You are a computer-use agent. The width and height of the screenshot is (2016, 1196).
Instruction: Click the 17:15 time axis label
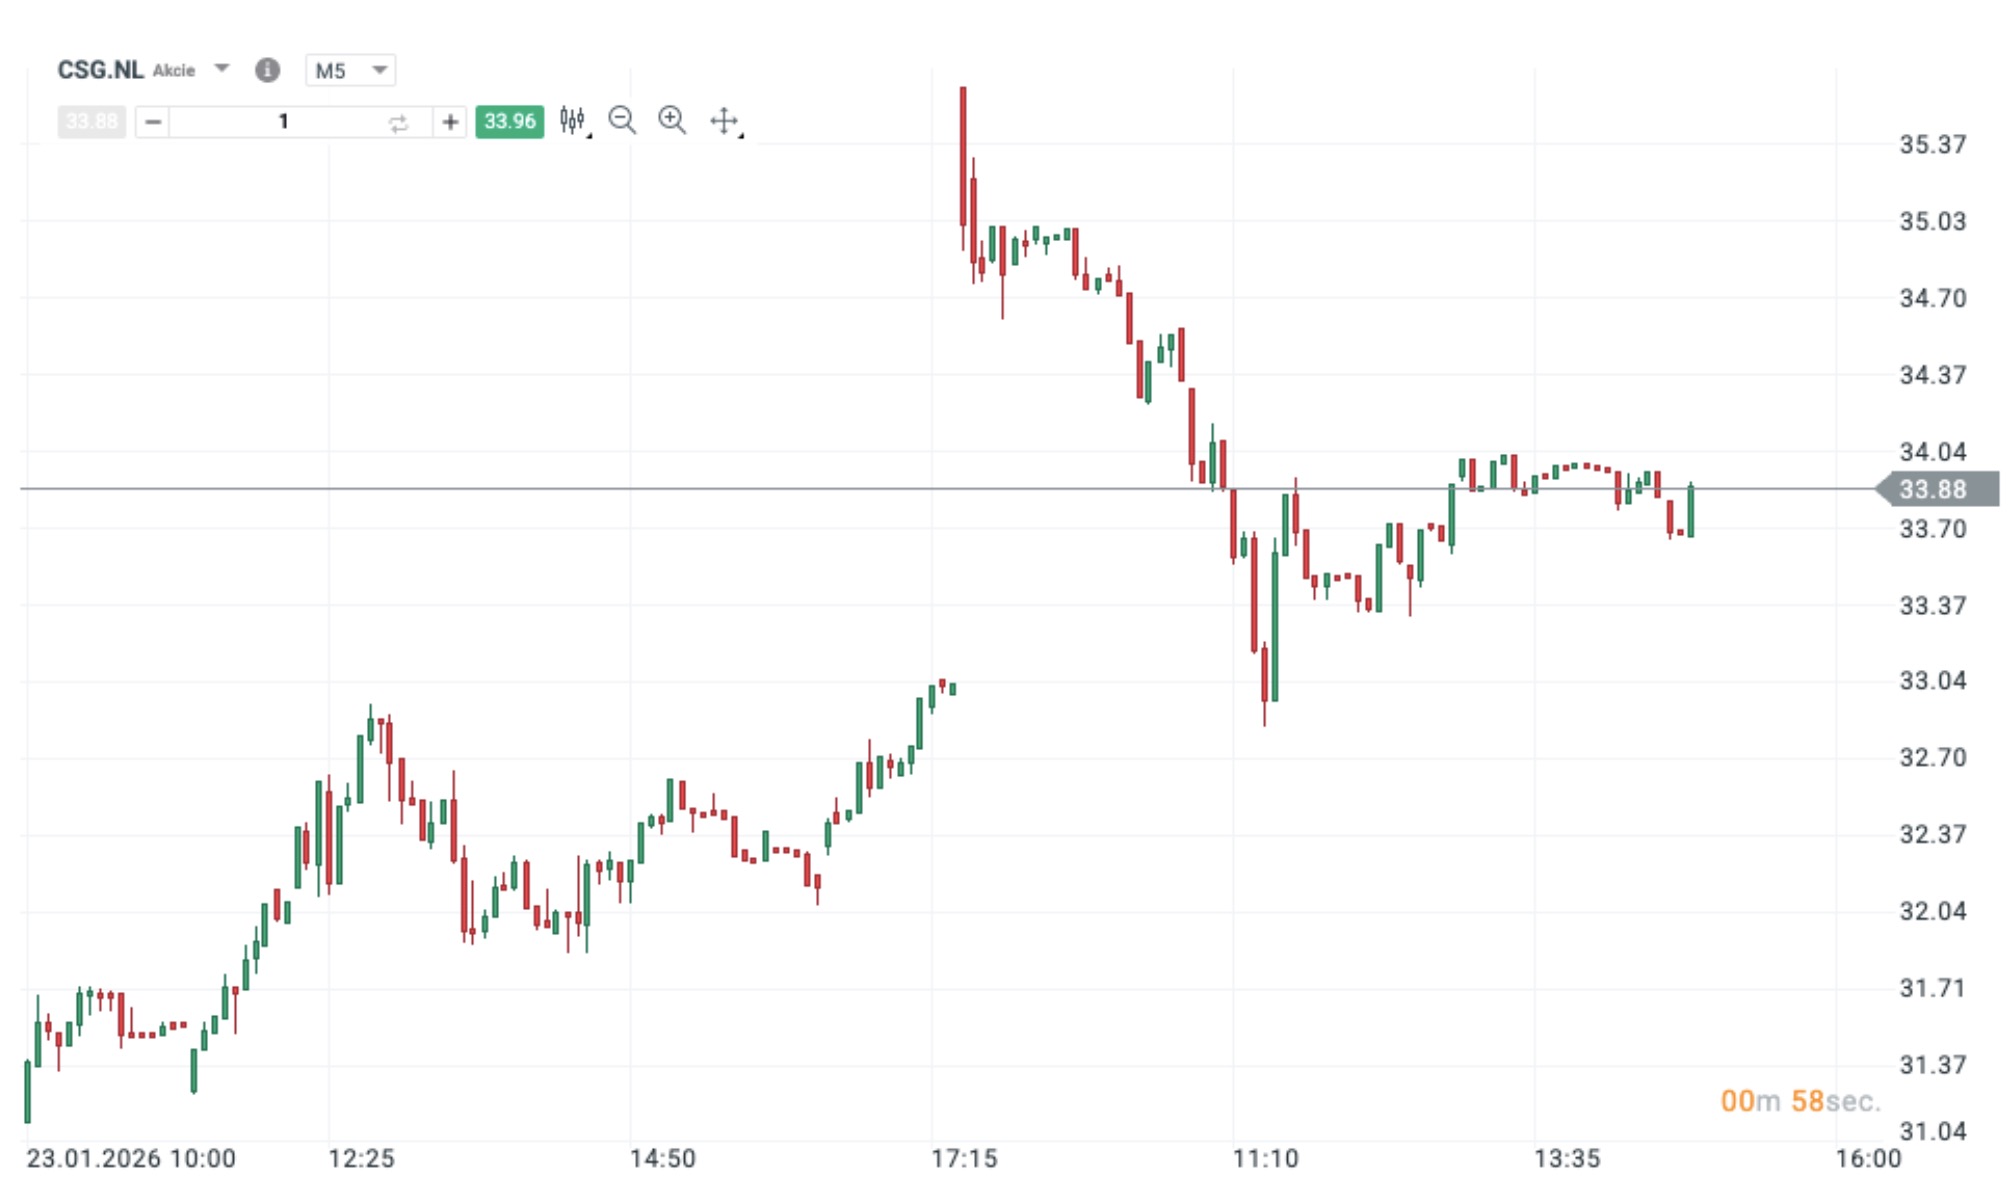964,1159
